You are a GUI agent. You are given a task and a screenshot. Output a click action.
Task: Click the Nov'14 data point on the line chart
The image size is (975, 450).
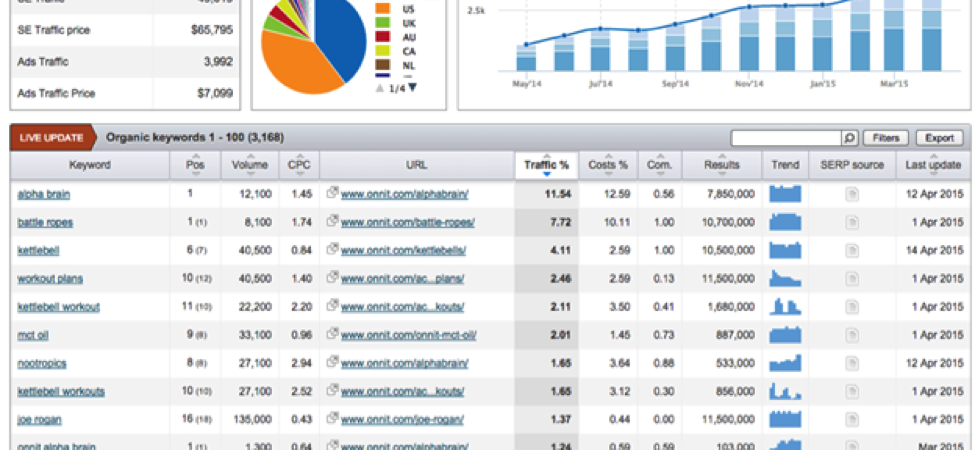(749, 7)
